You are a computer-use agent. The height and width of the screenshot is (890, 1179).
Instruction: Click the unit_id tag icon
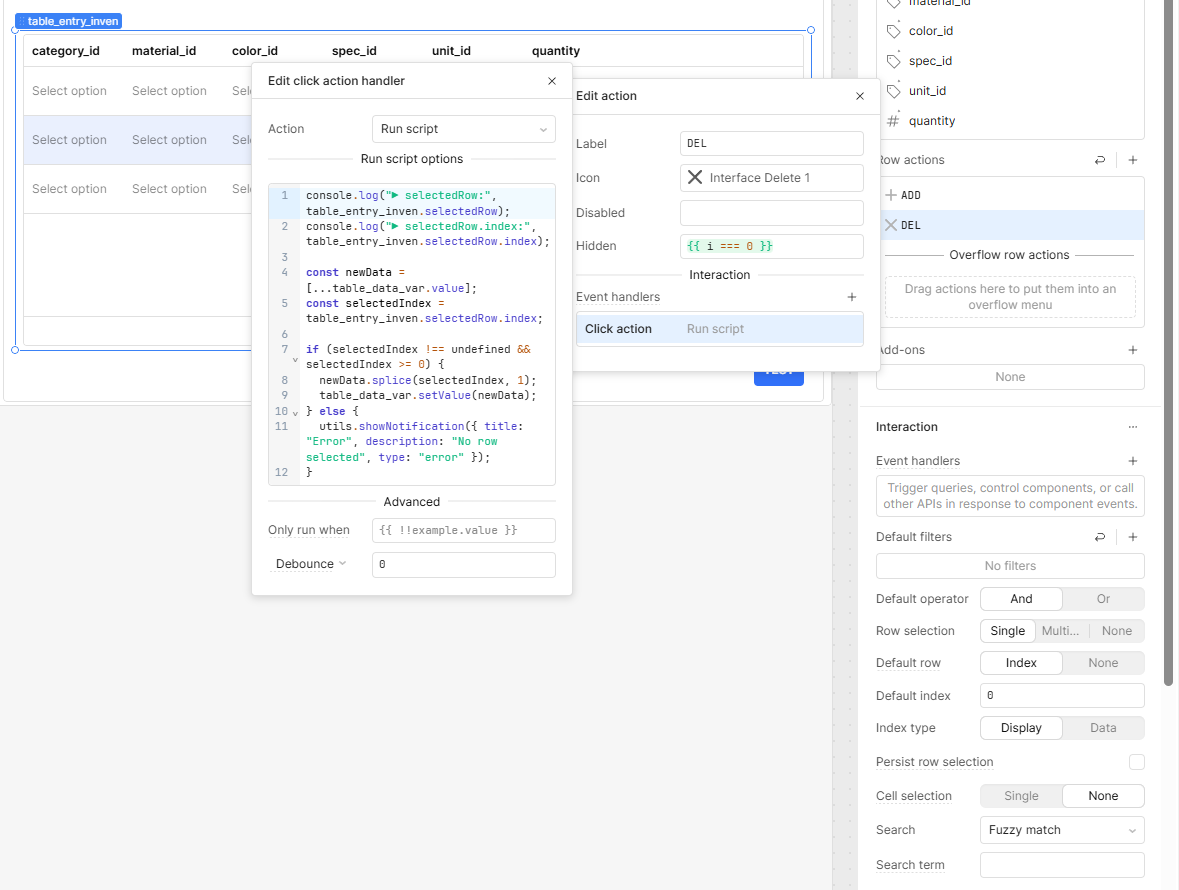click(x=893, y=91)
